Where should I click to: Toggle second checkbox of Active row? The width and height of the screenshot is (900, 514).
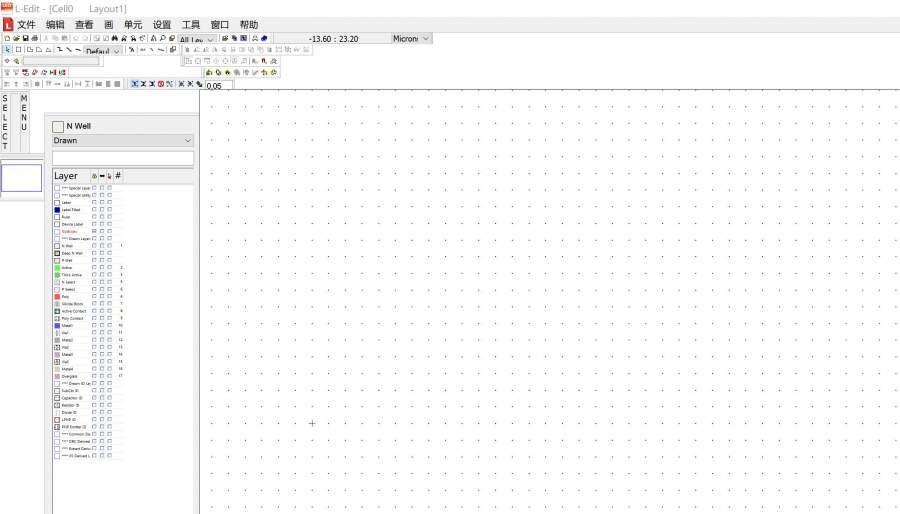[102, 267]
